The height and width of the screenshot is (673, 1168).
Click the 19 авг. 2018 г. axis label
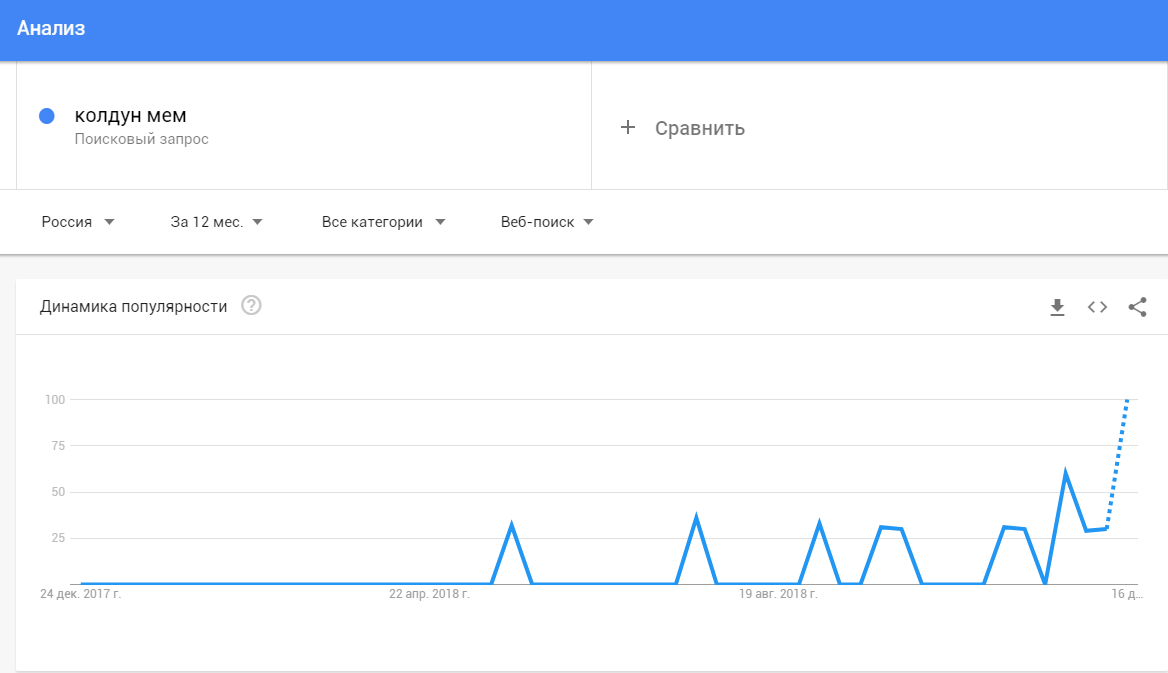pos(778,594)
